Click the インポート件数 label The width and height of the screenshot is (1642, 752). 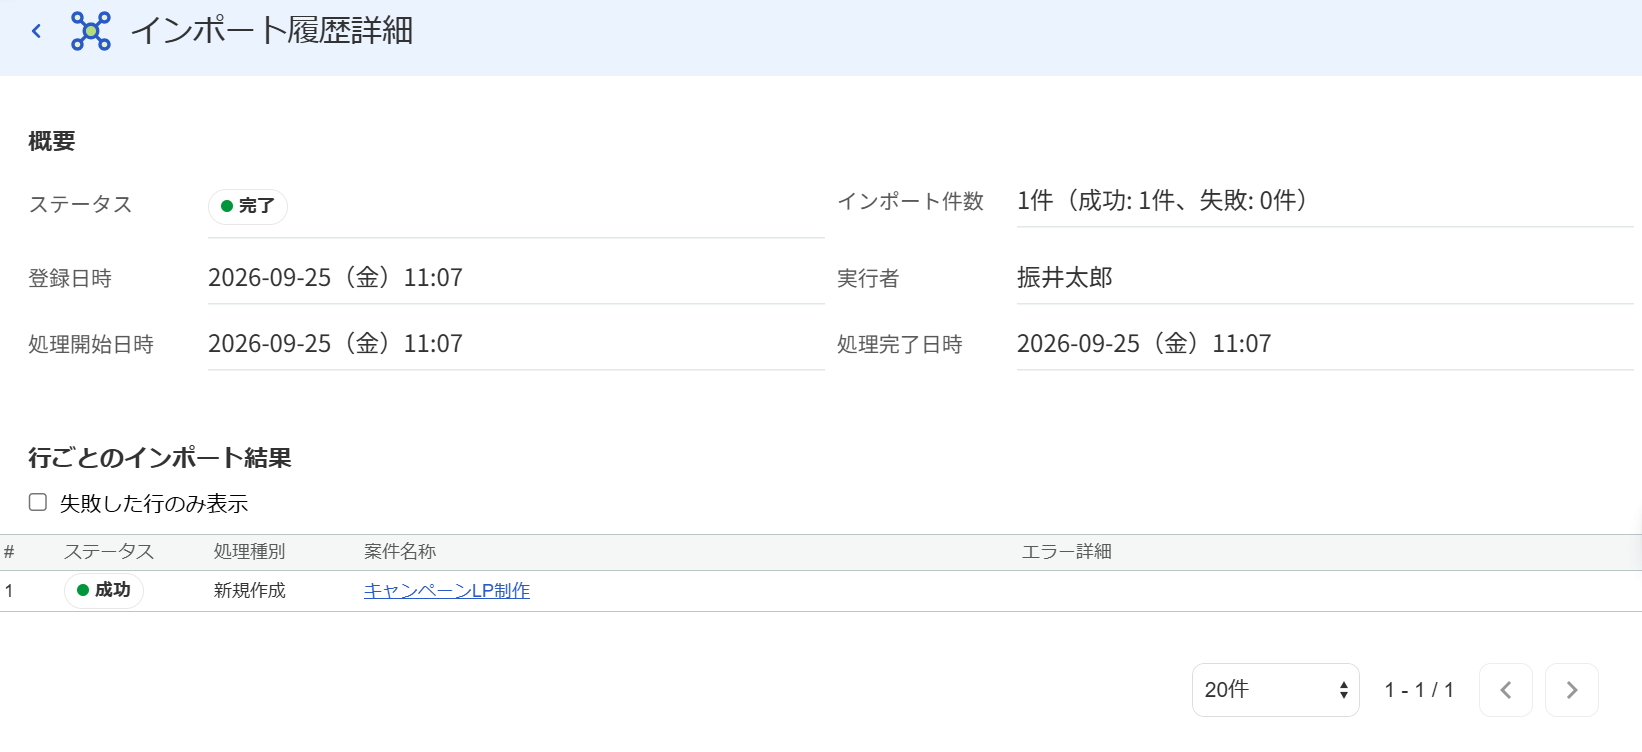[x=910, y=201]
